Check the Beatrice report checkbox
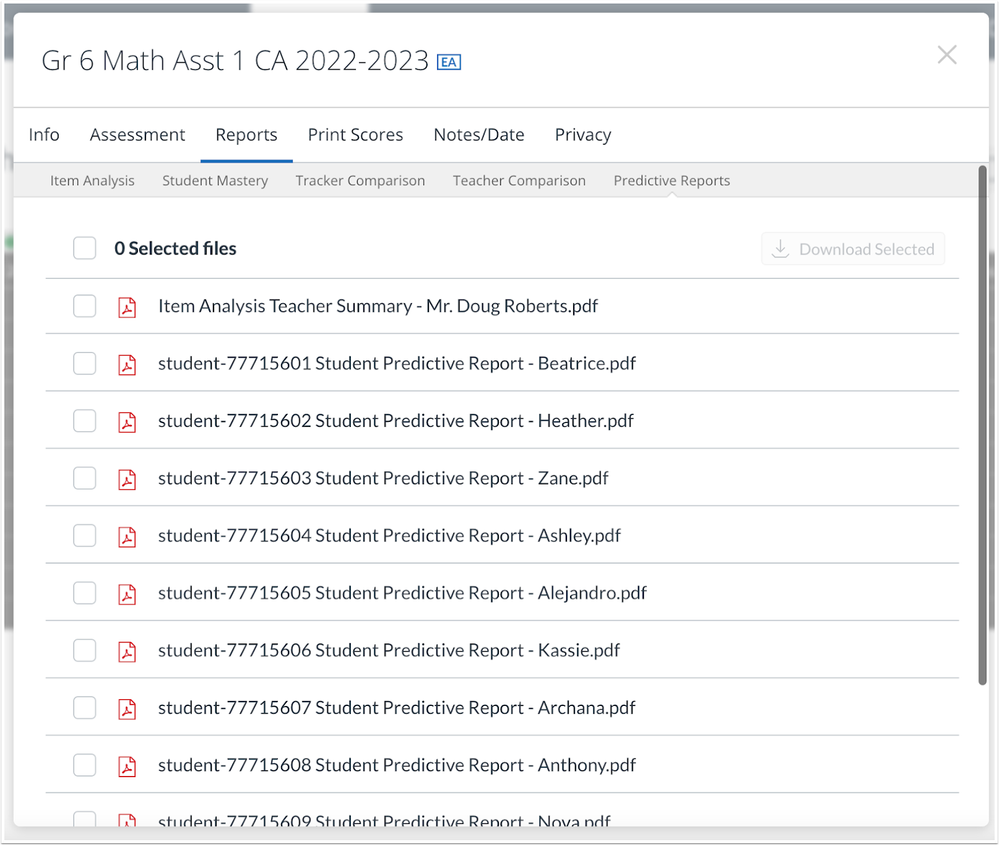Screen dimensions: 999x845 click(85, 363)
